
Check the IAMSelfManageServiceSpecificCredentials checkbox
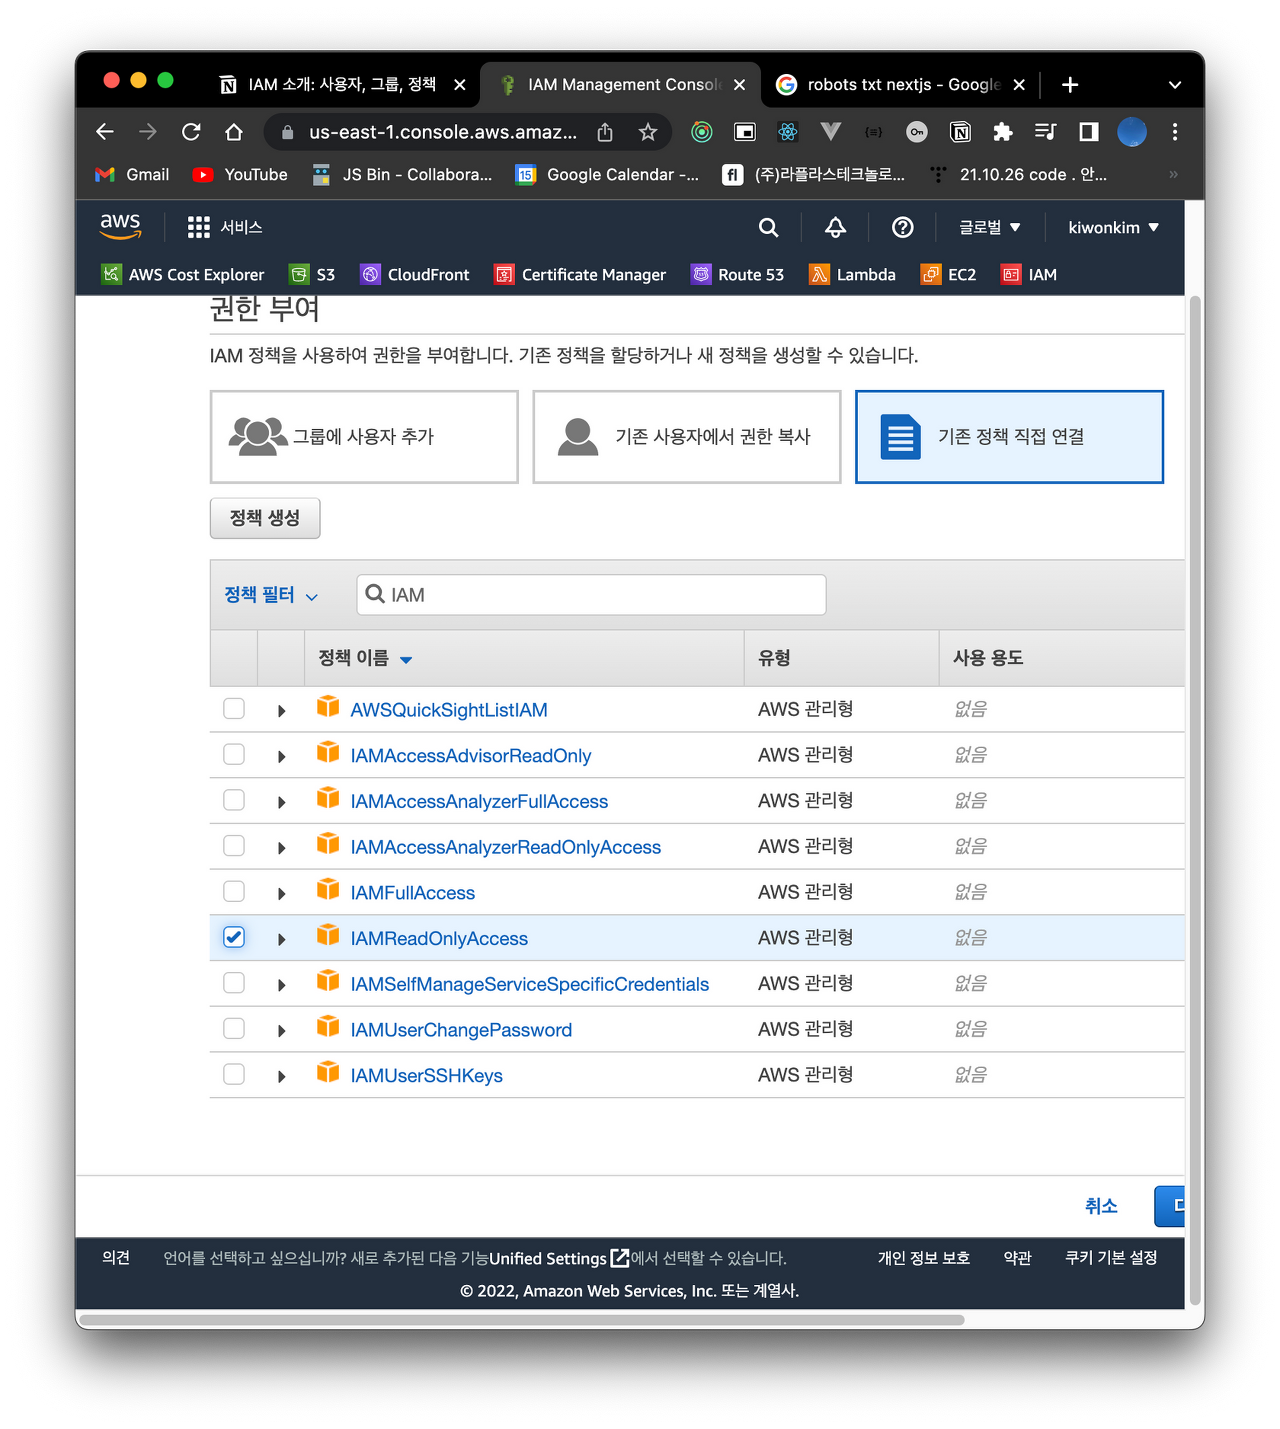tap(234, 983)
